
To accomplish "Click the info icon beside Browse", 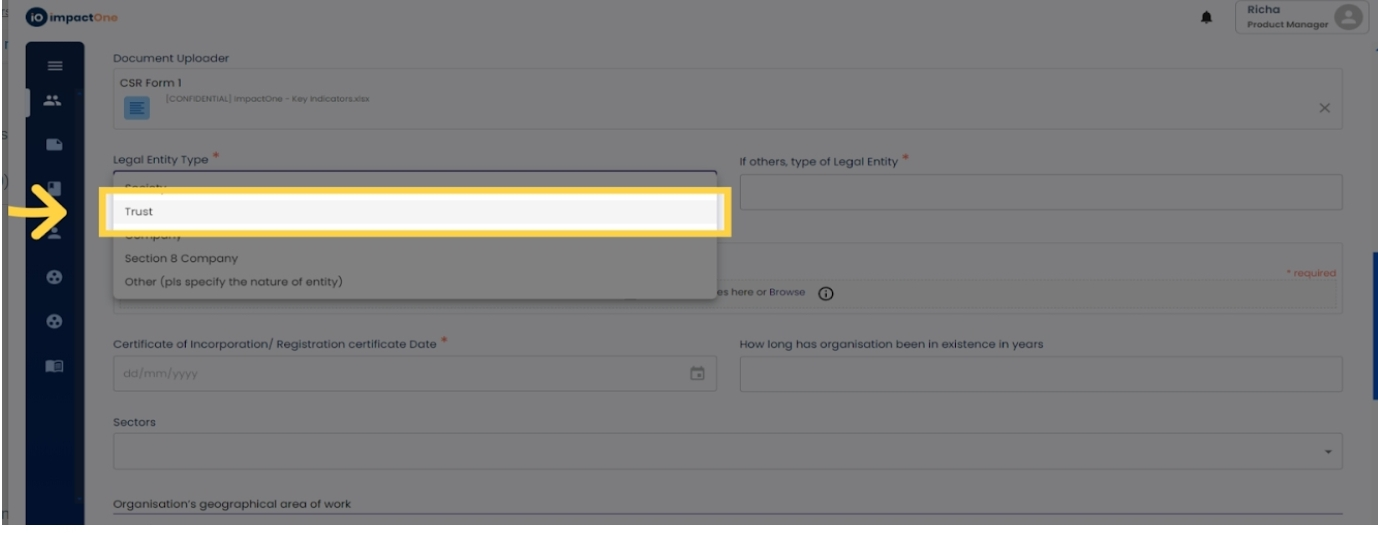I will coord(827,294).
